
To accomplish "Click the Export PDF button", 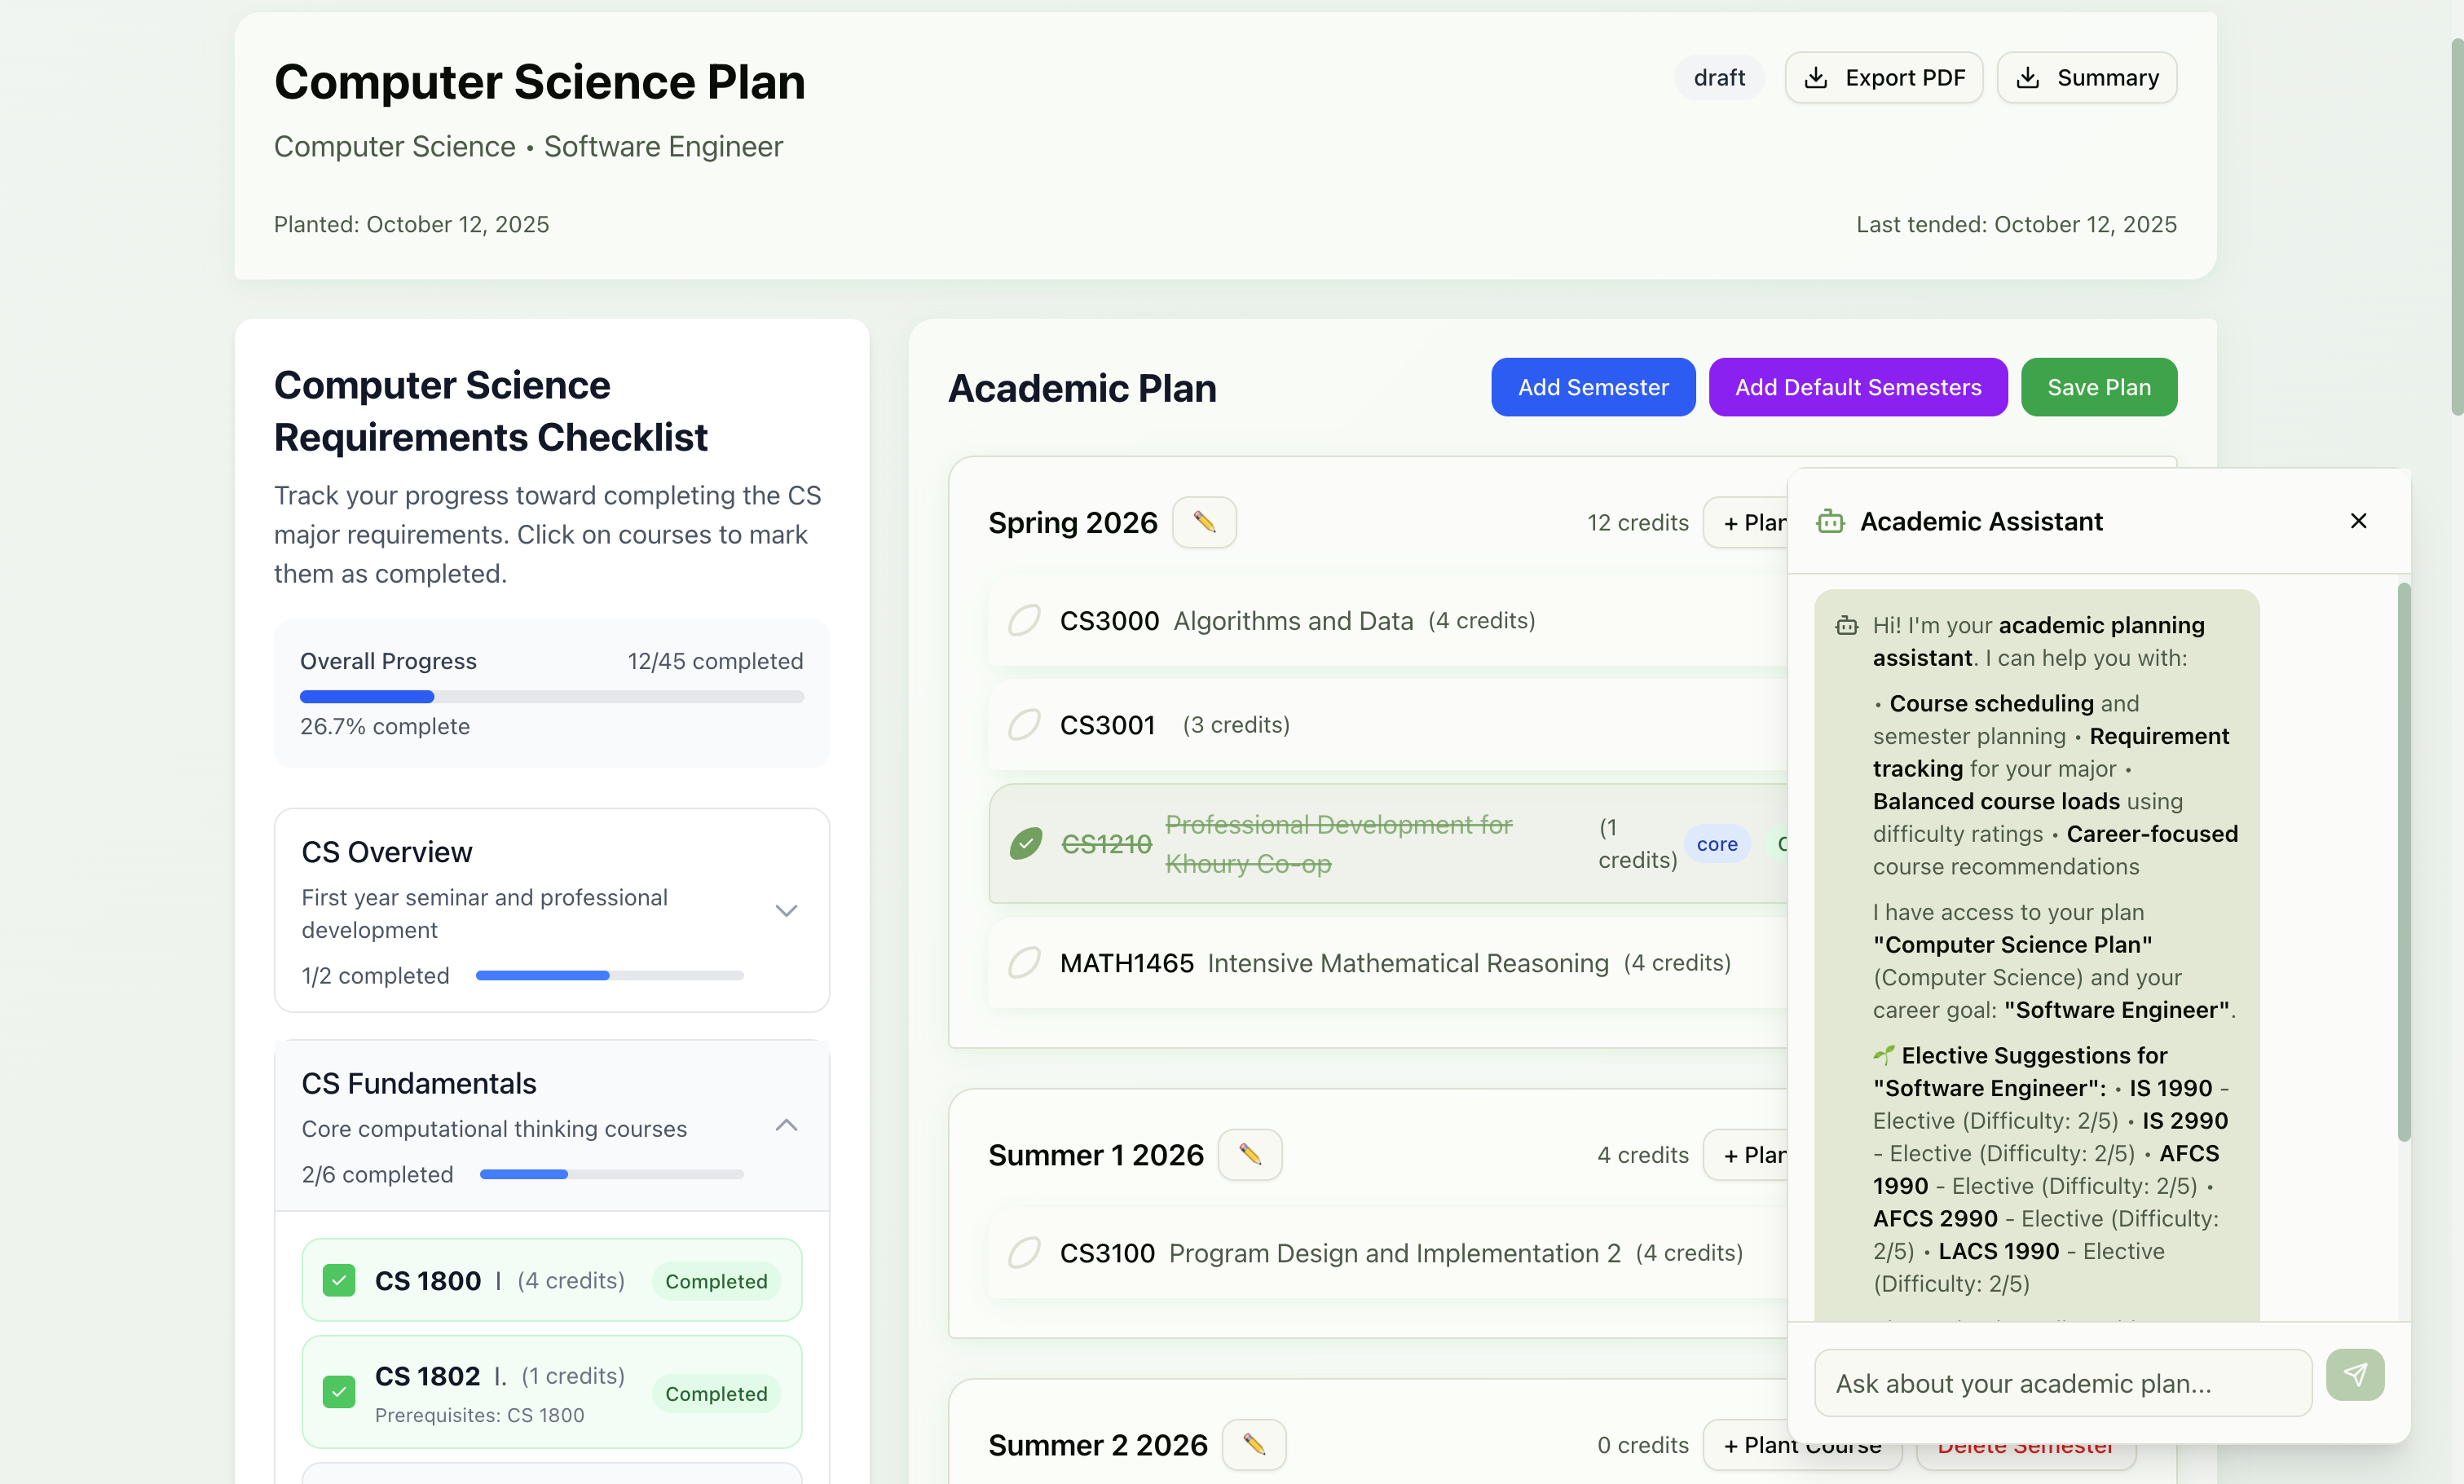I will click(x=1883, y=77).
